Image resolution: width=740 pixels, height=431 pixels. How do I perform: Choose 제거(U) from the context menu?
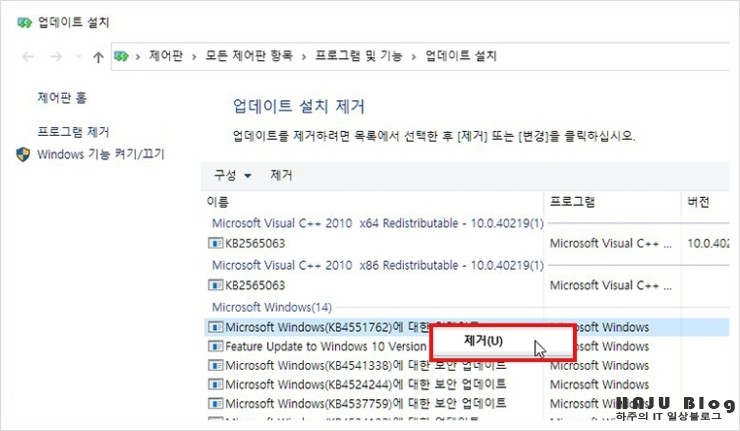click(x=502, y=341)
